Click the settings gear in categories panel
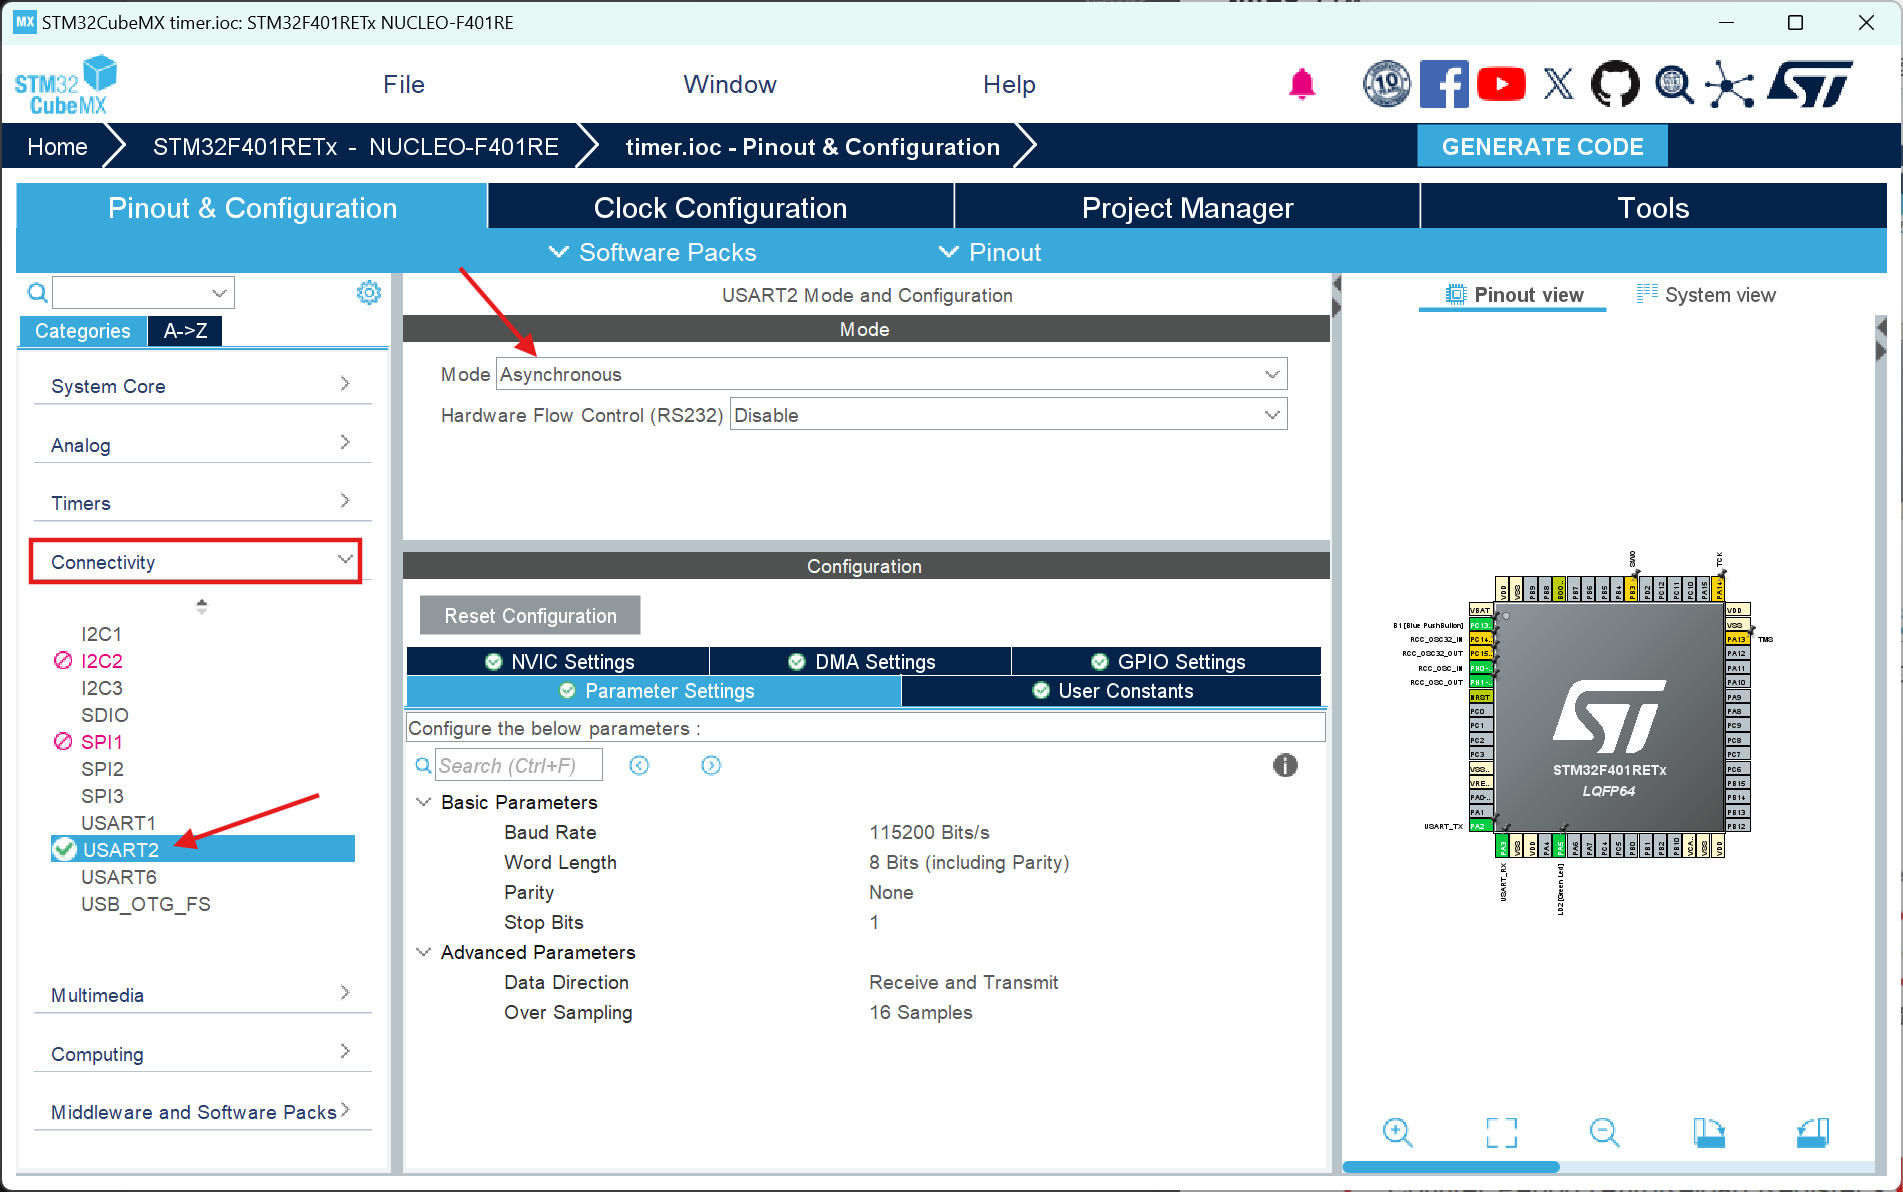This screenshot has width=1903, height=1192. (369, 292)
